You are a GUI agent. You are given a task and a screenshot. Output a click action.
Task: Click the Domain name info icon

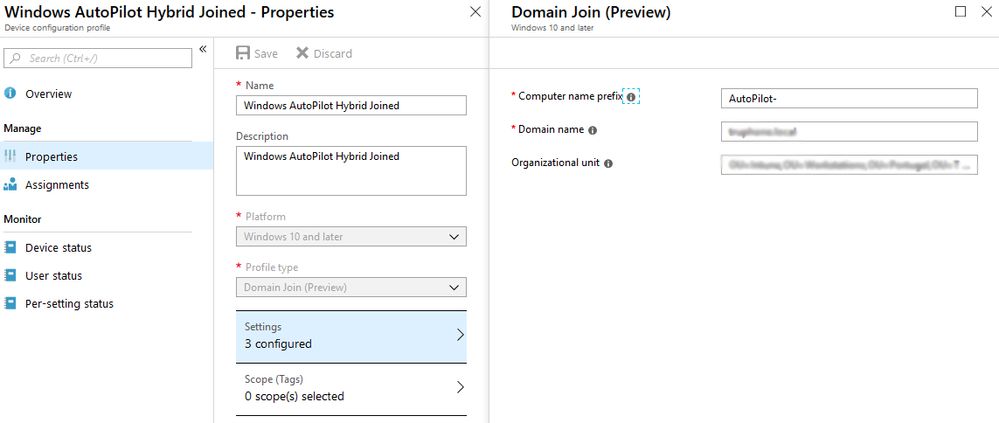593,130
